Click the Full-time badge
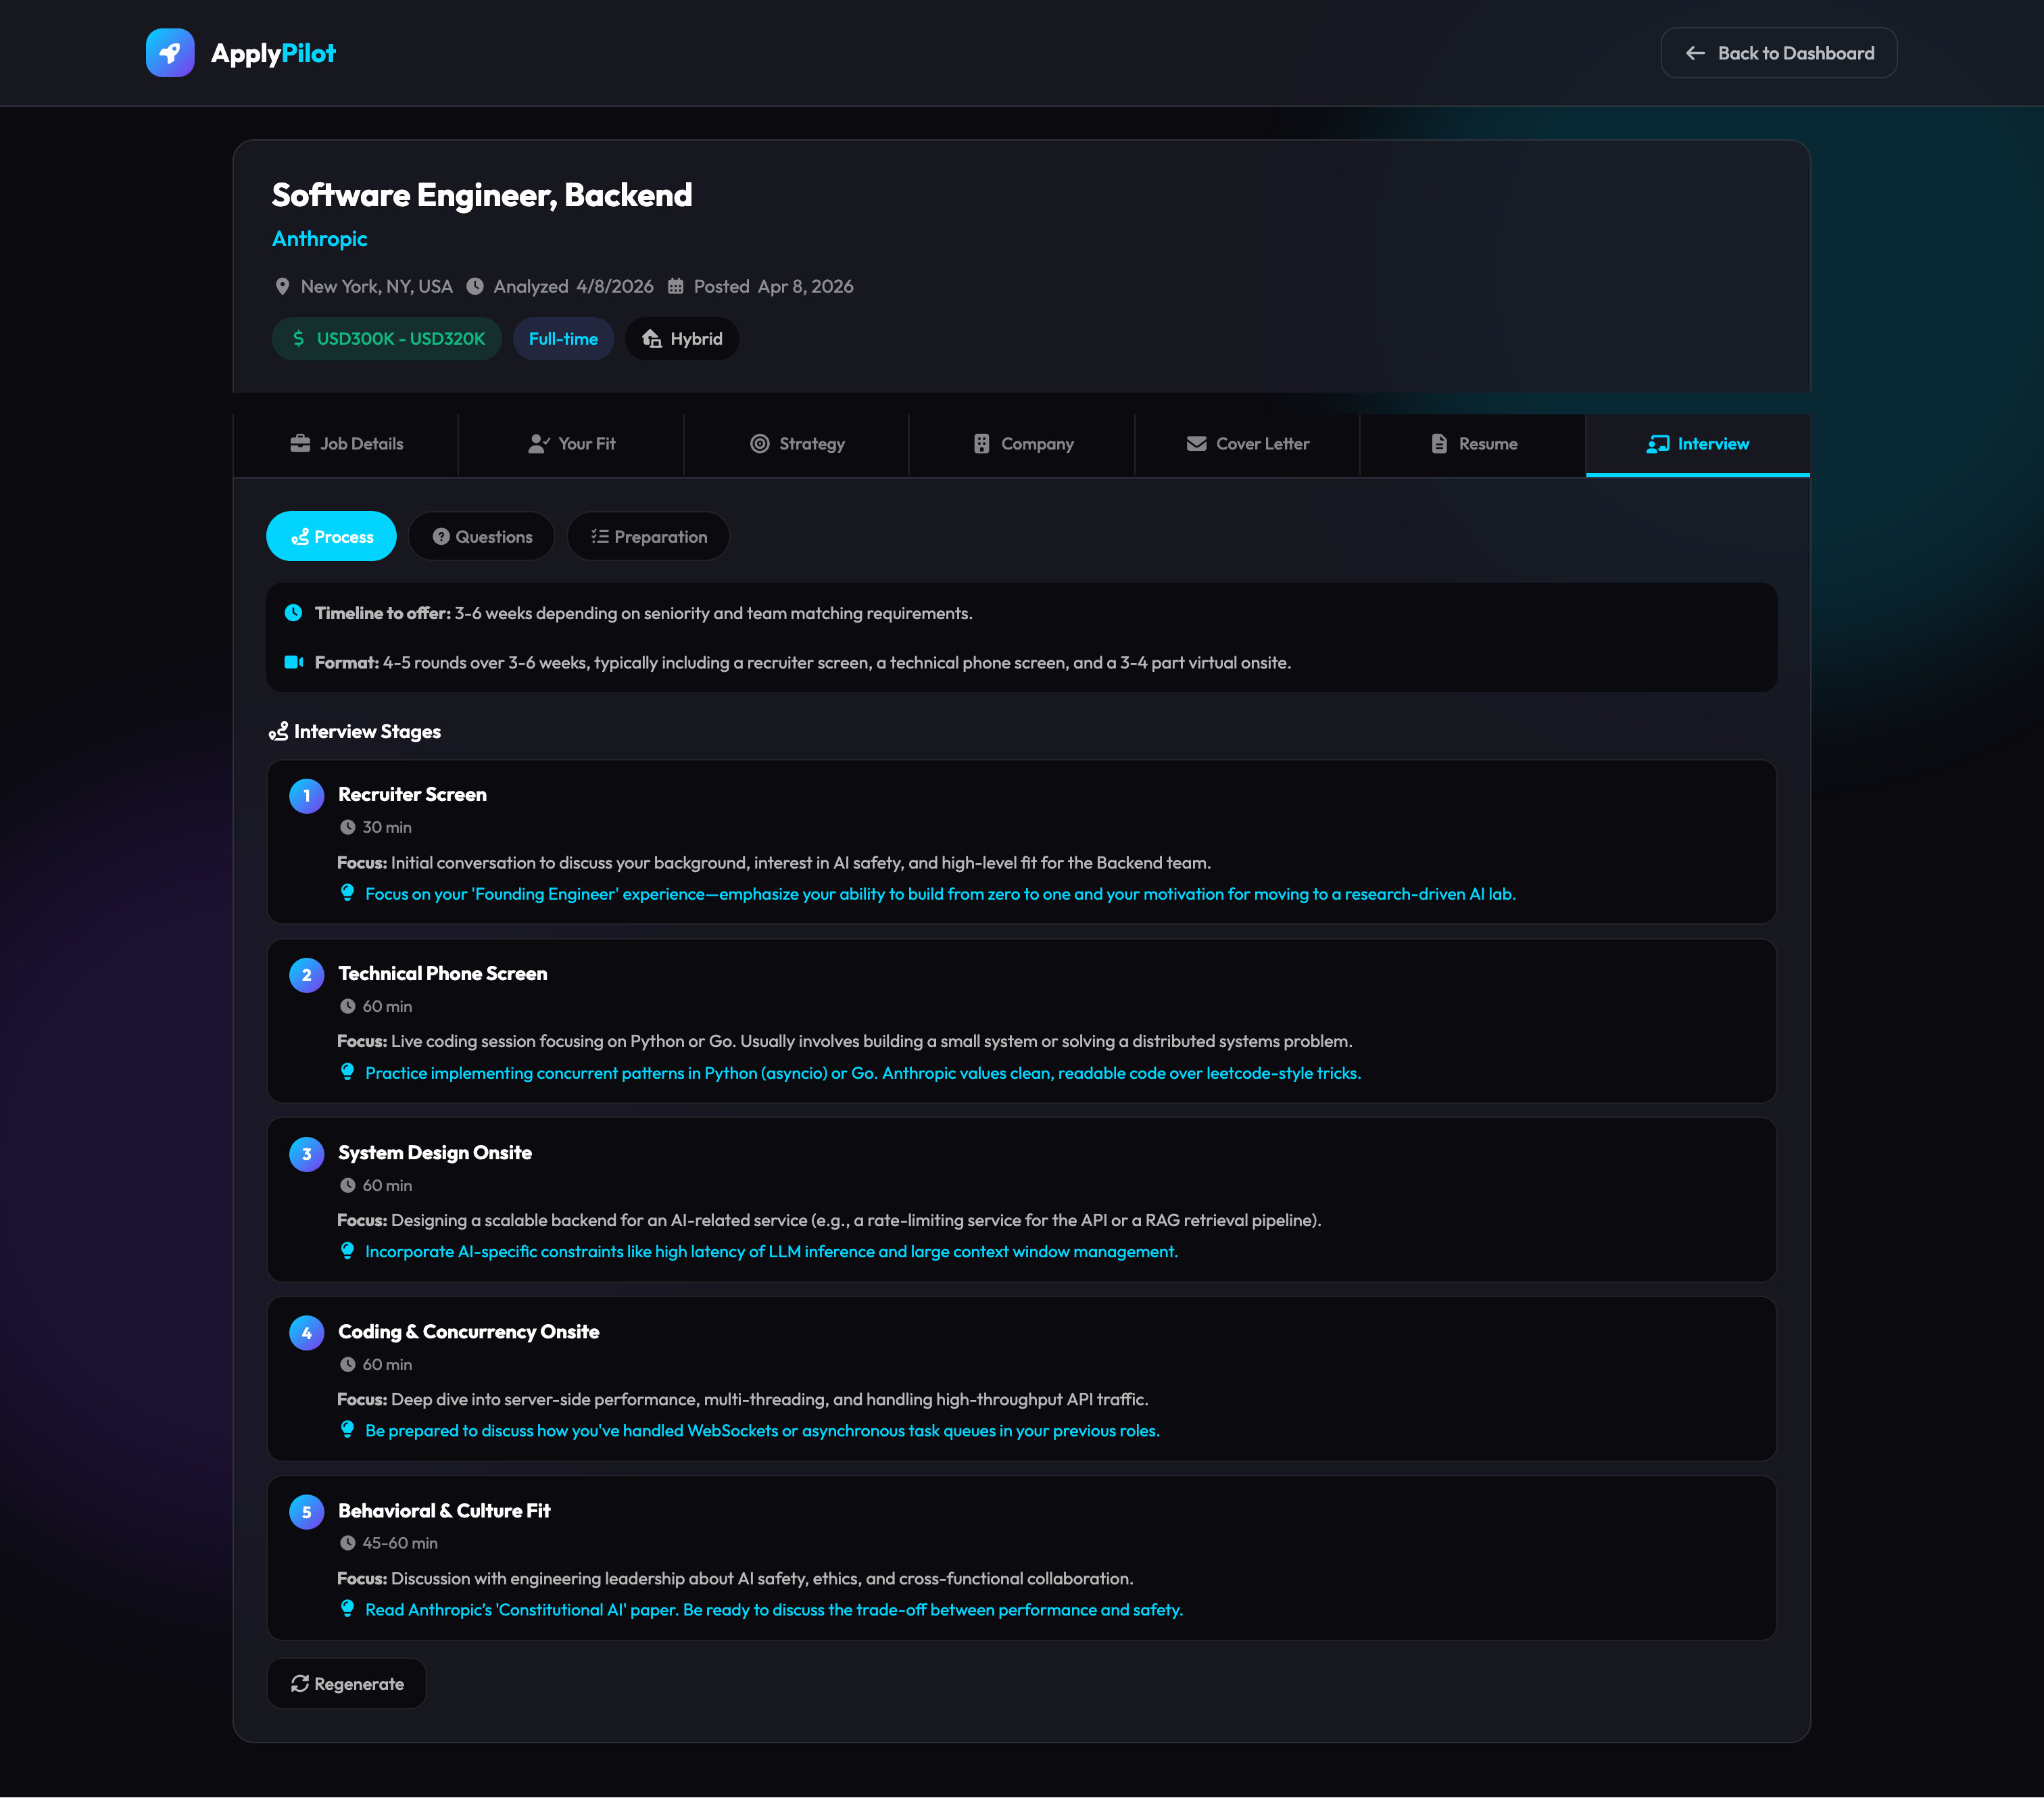 pos(563,339)
